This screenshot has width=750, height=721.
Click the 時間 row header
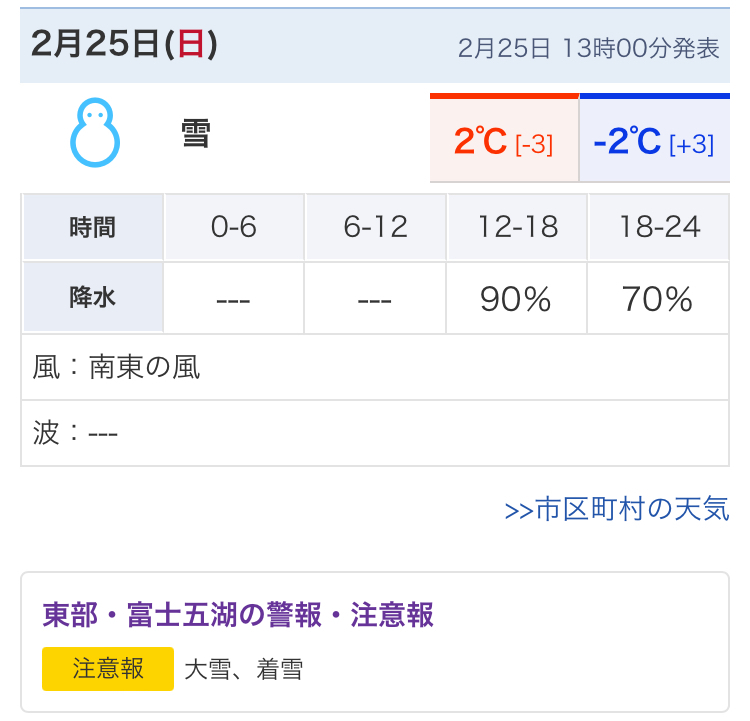[92, 227]
